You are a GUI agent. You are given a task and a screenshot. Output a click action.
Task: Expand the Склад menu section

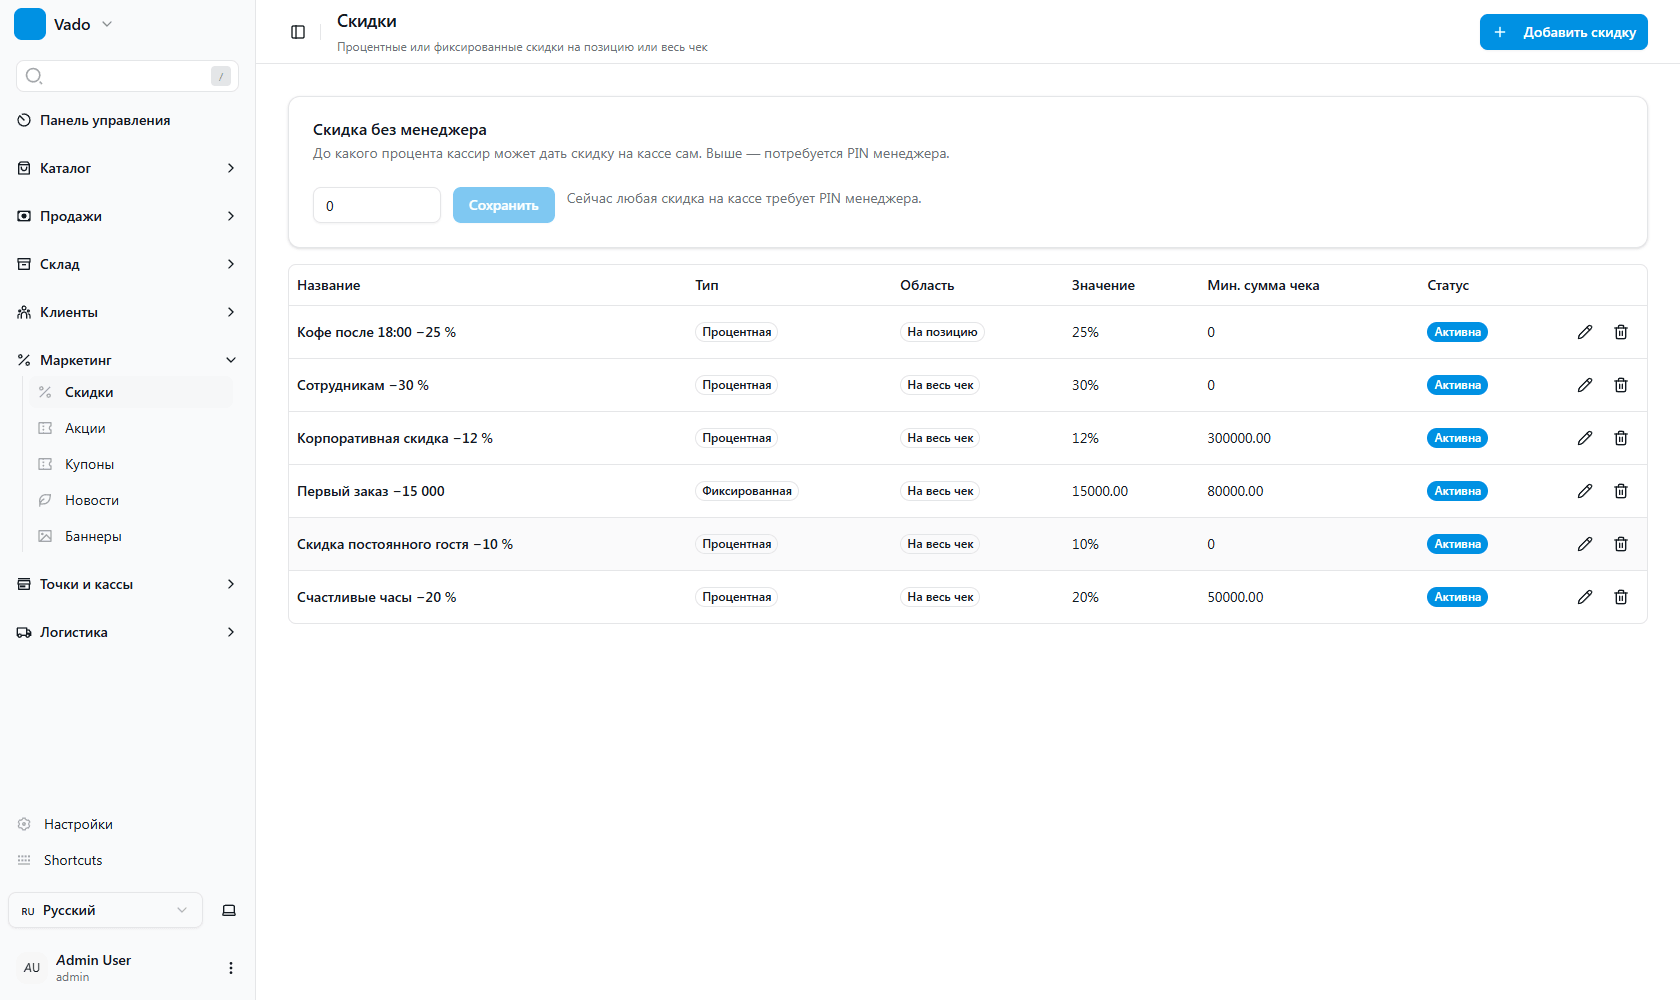(x=128, y=264)
